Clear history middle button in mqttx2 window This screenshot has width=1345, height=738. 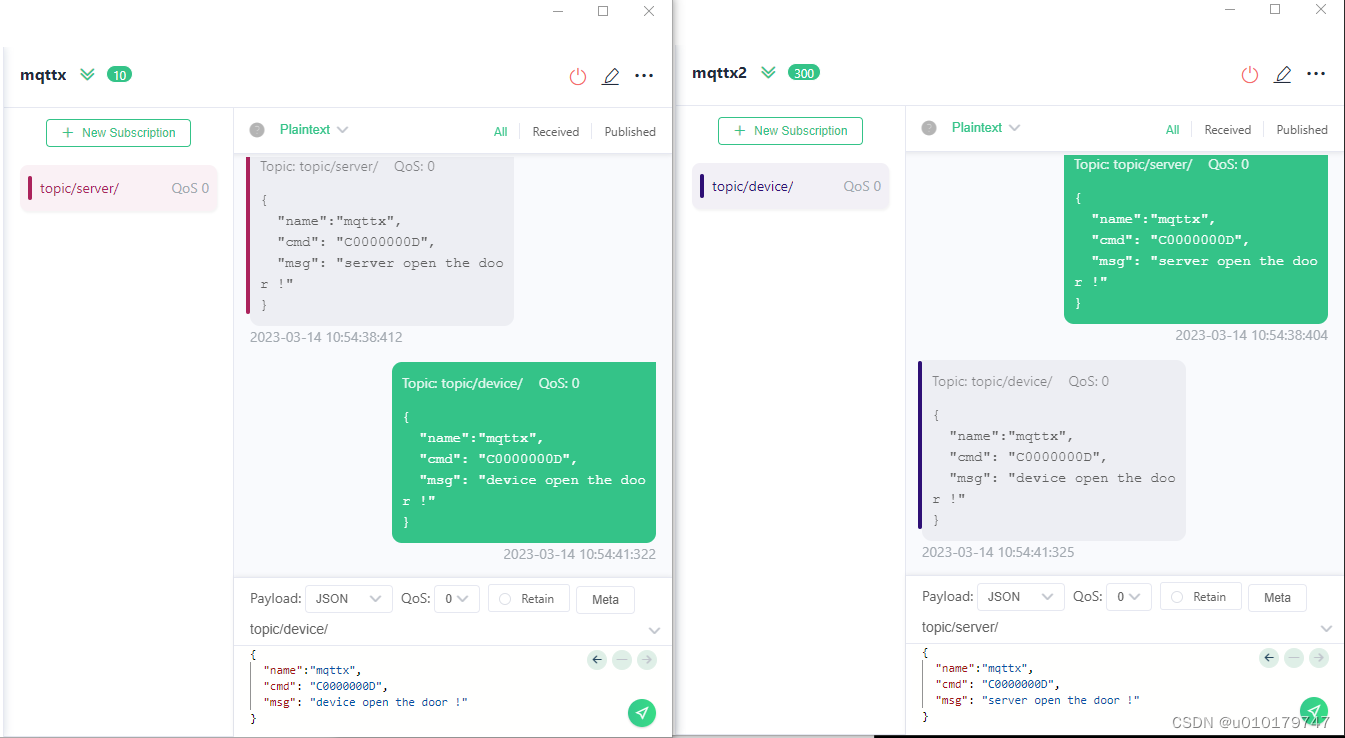(1294, 657)
